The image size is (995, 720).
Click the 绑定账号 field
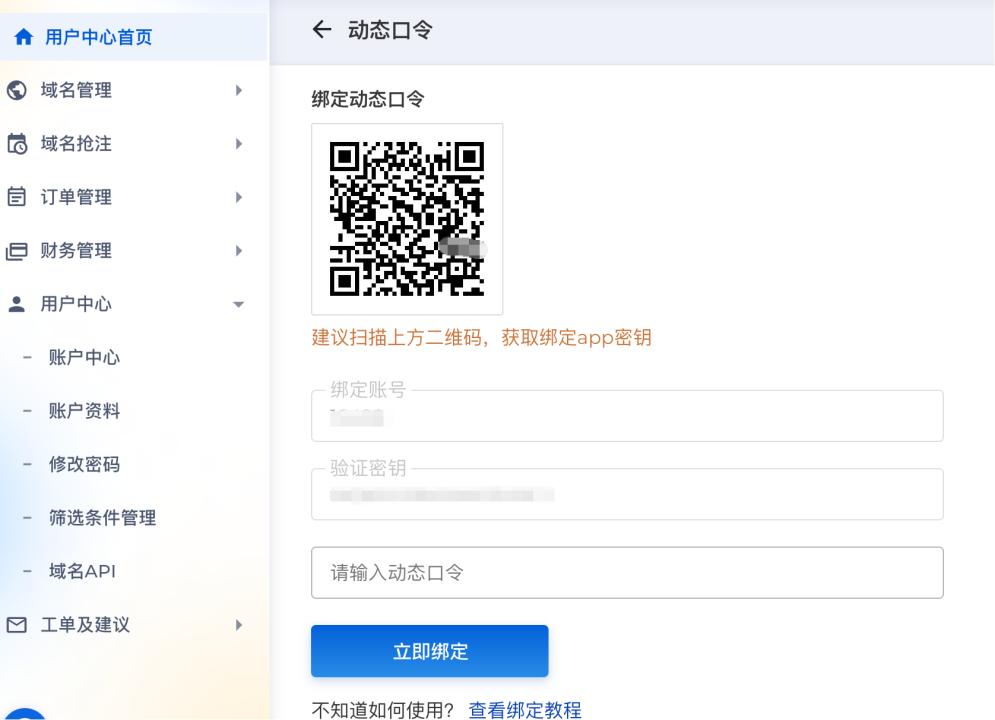(x=627, y=416)
